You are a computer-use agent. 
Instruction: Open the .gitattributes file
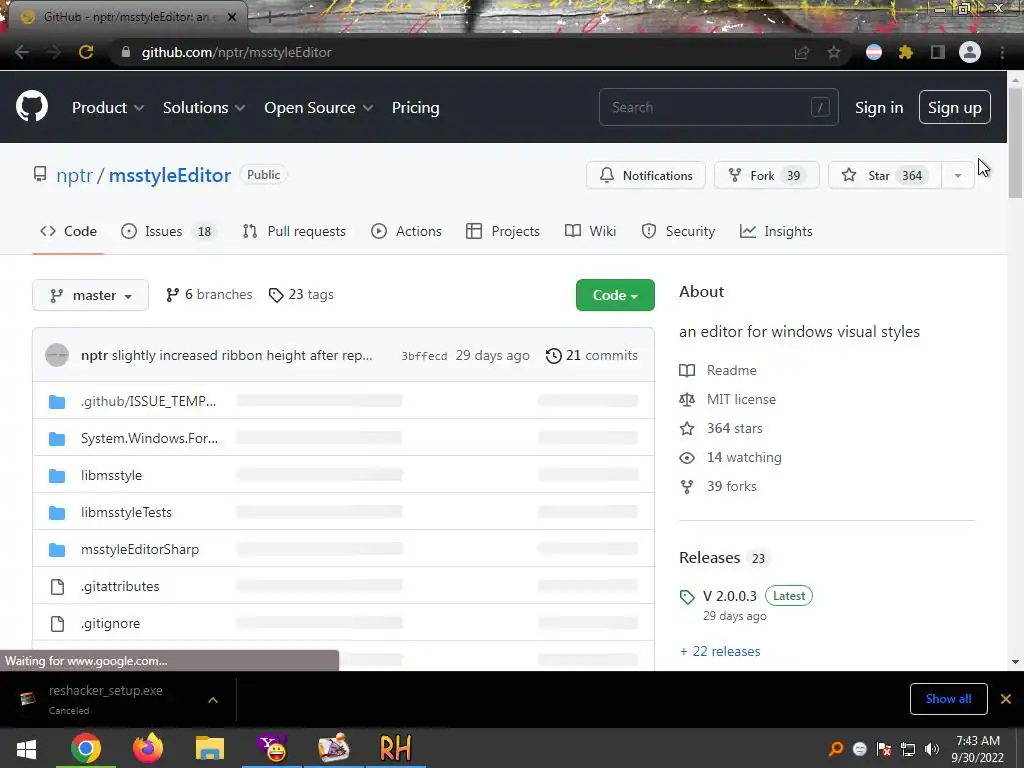click(120, 586)
